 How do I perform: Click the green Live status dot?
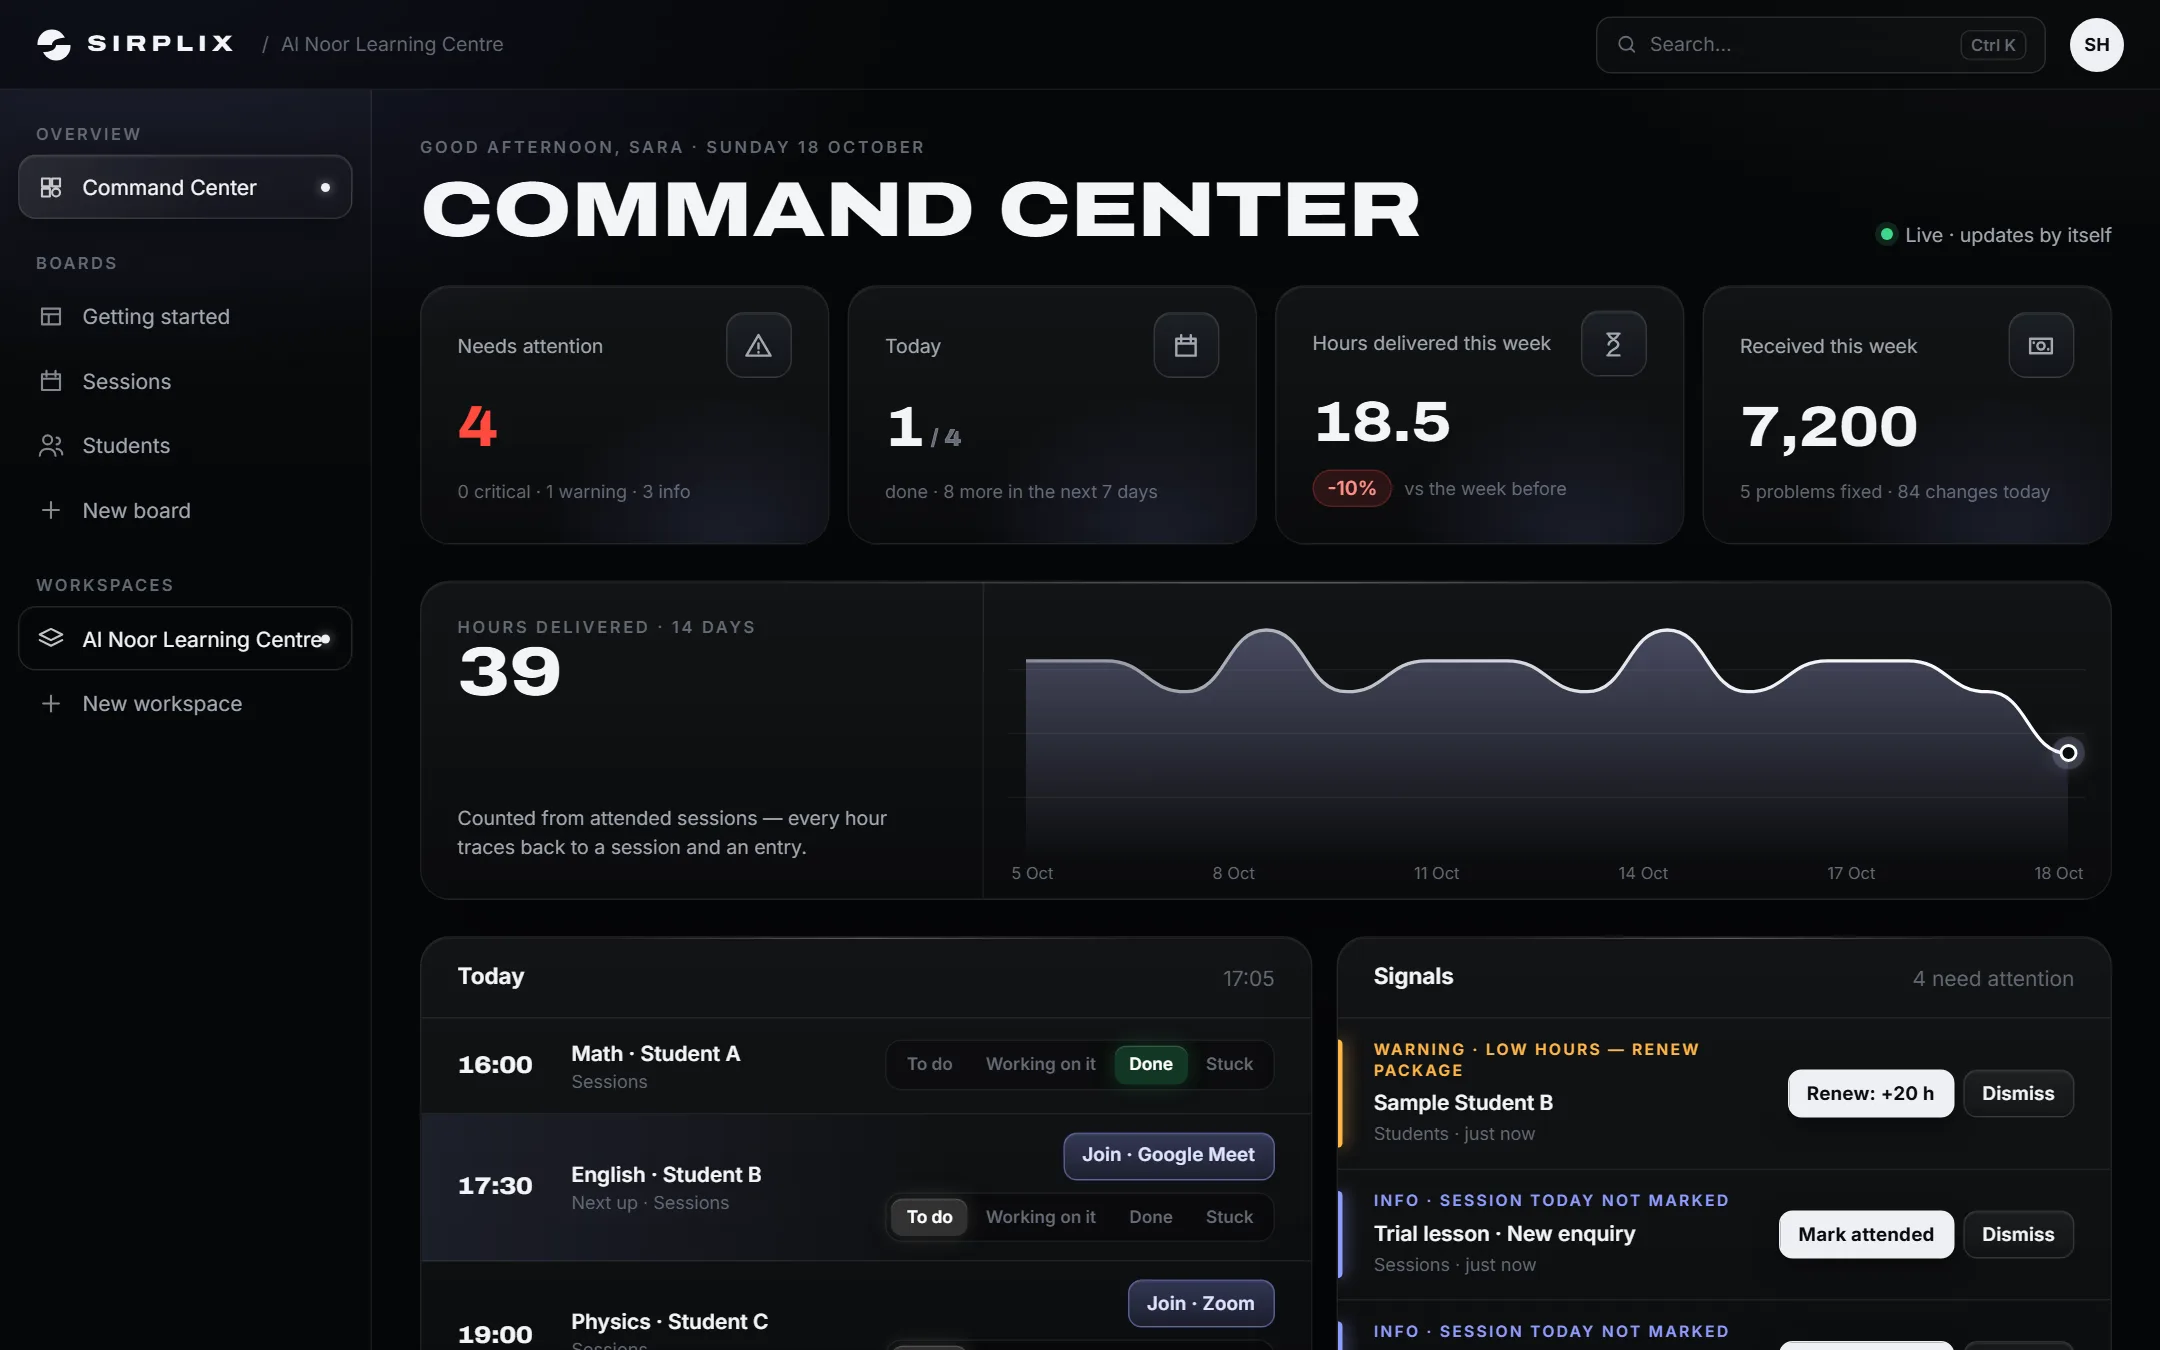coord(1886,234)
